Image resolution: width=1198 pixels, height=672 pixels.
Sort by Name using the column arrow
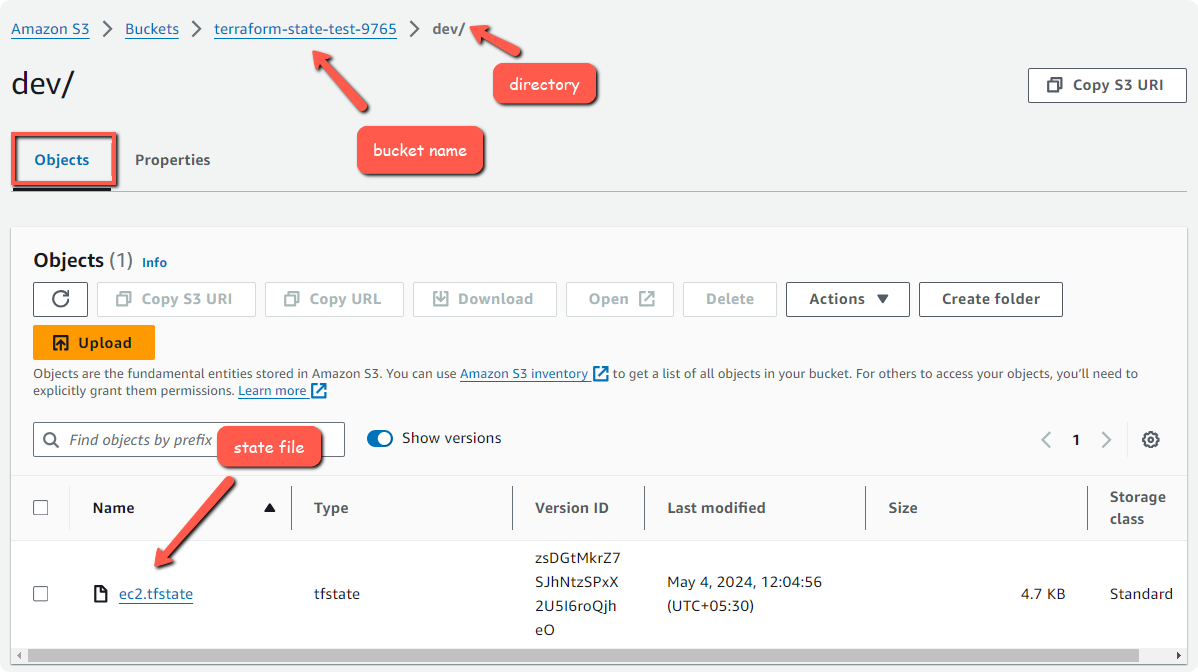coord(269,507)
